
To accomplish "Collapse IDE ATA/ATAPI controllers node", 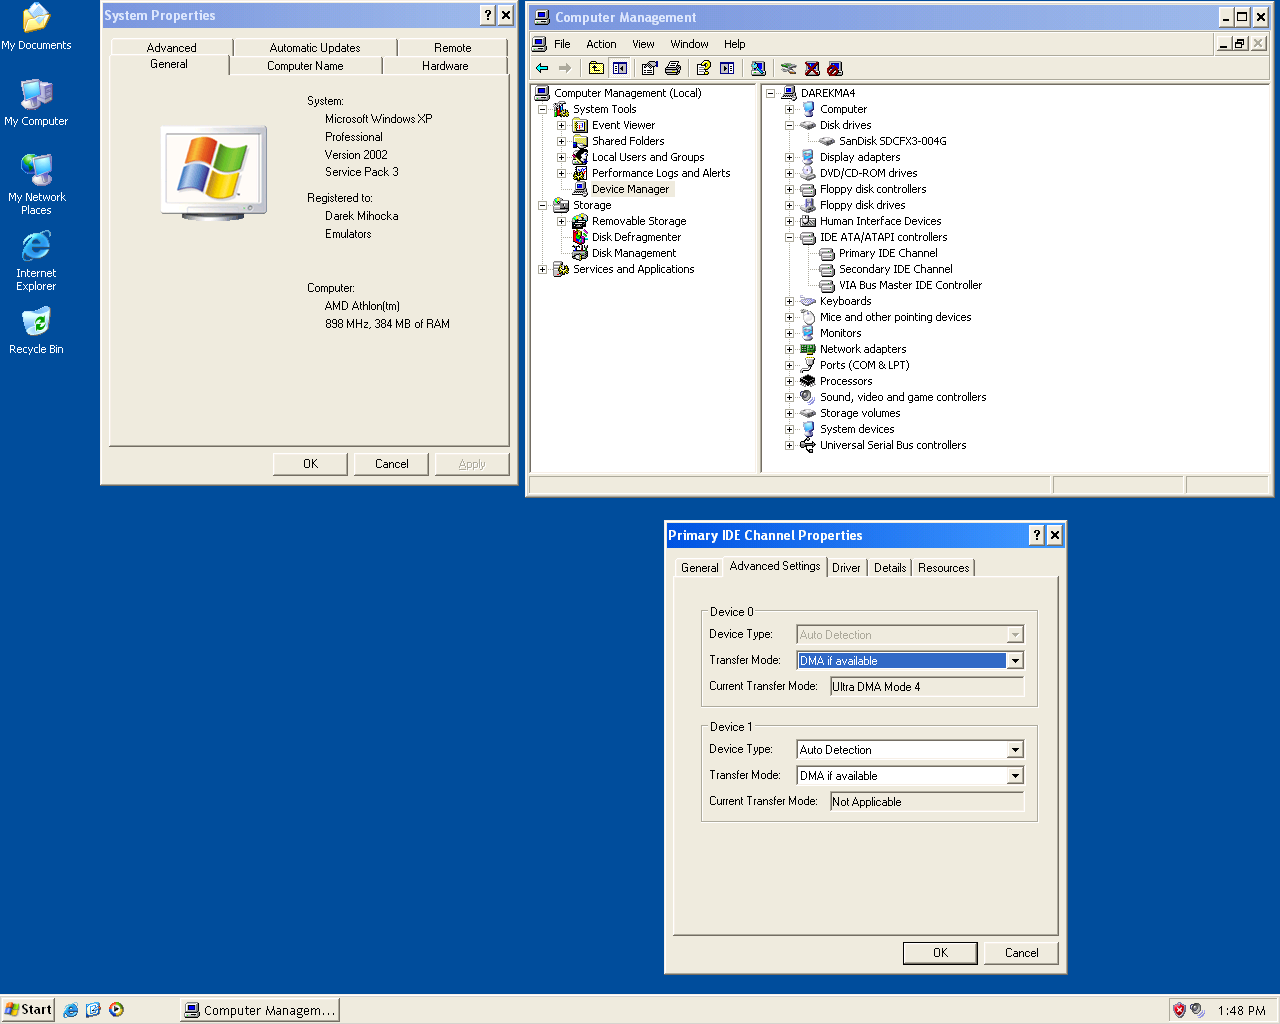I will point(789,237).
